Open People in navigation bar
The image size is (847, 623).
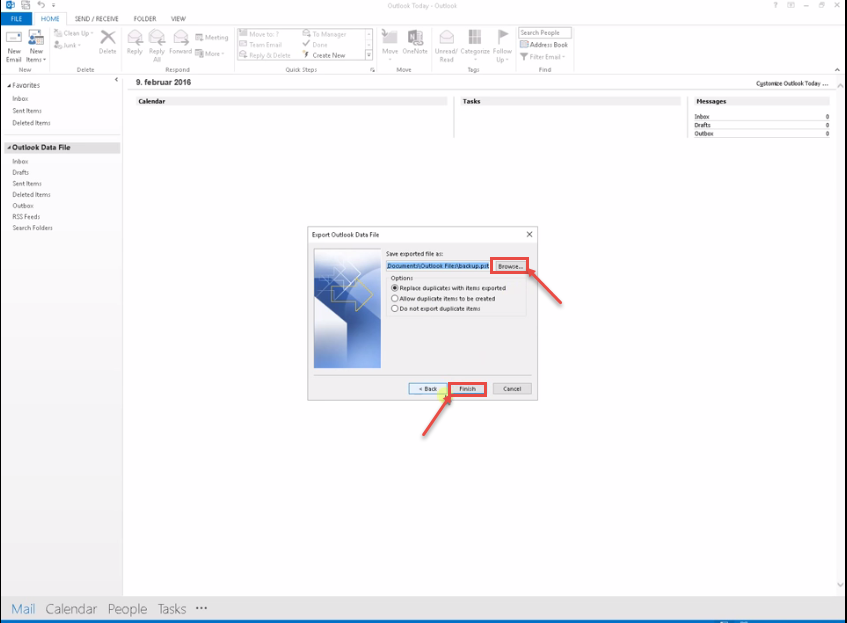[127, 609]
